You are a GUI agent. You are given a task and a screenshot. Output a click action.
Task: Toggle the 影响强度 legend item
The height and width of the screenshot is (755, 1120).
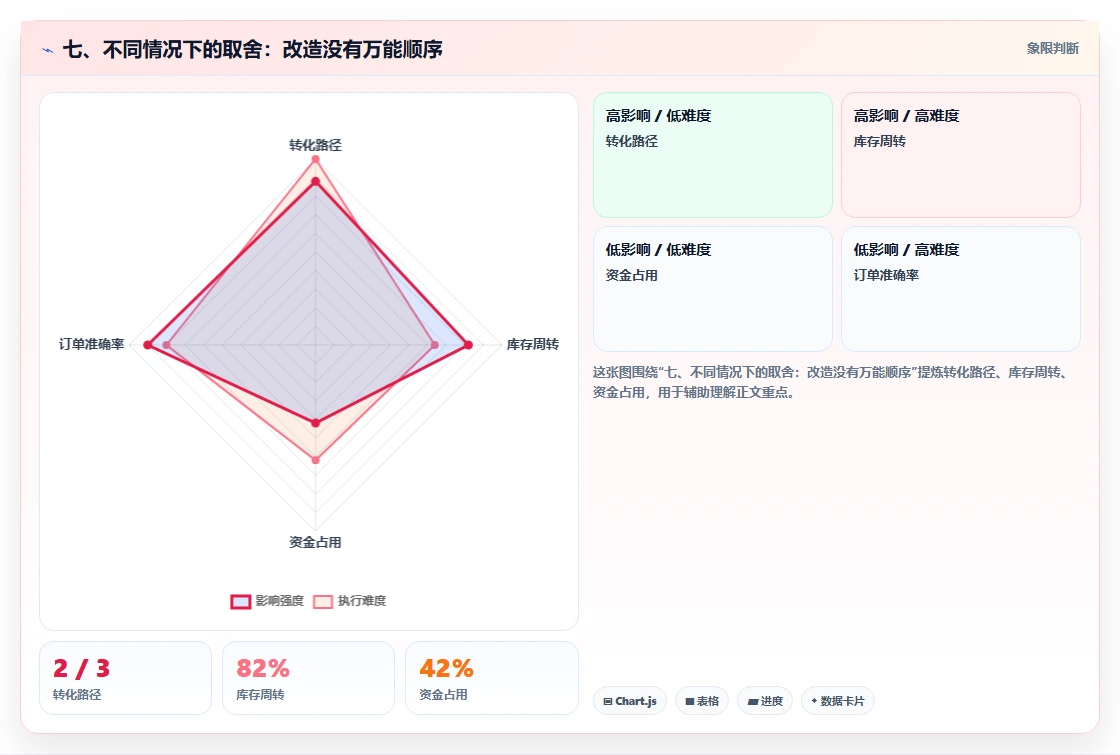tap(267, 601)
